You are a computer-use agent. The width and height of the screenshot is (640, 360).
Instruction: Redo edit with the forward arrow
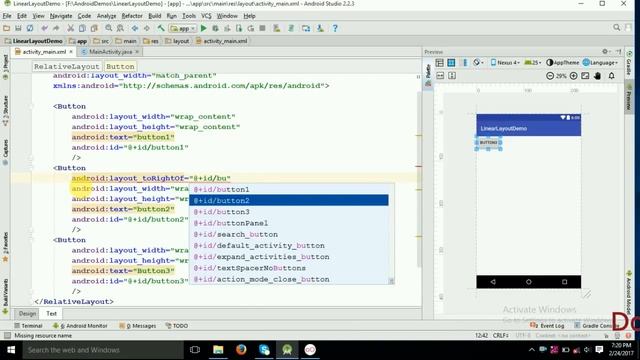coord(56,28)
